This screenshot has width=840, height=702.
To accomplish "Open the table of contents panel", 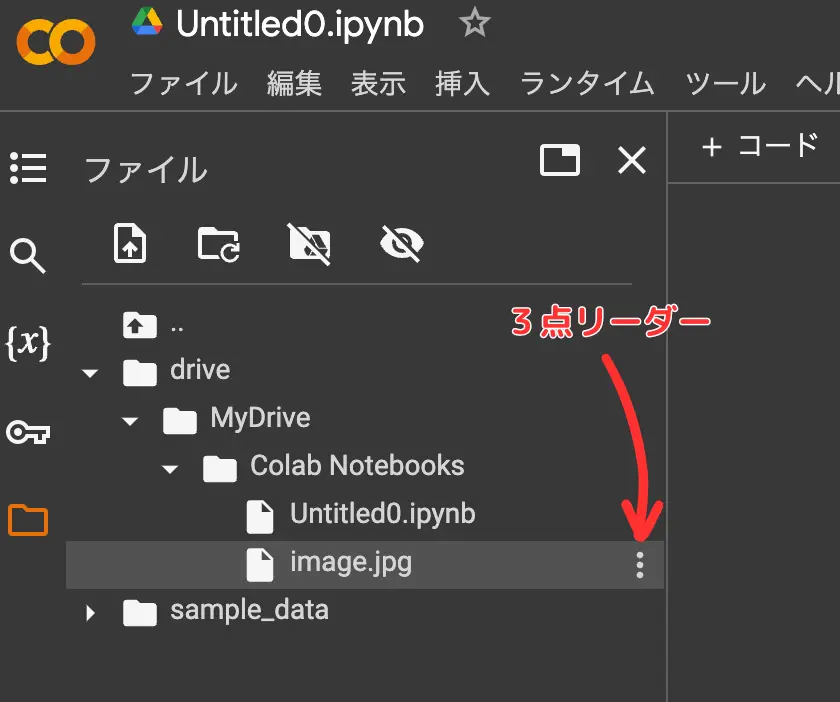I will tap(28, 169).
